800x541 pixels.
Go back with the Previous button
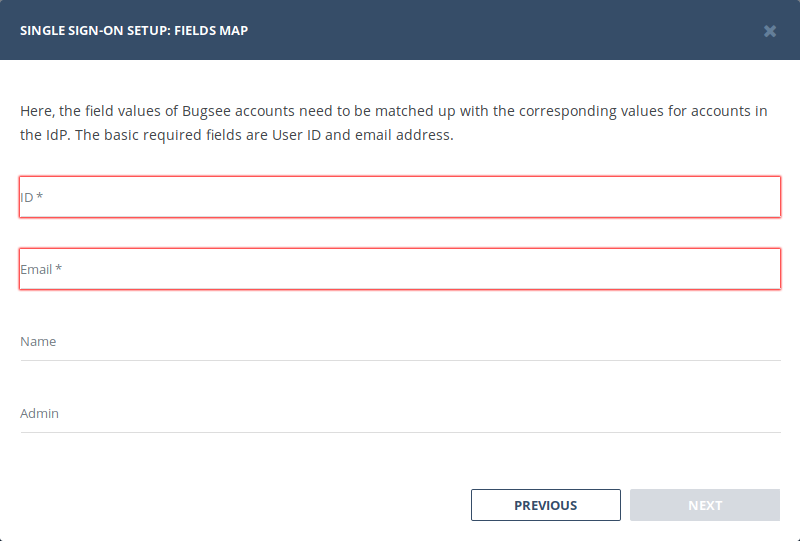(545, 505)
